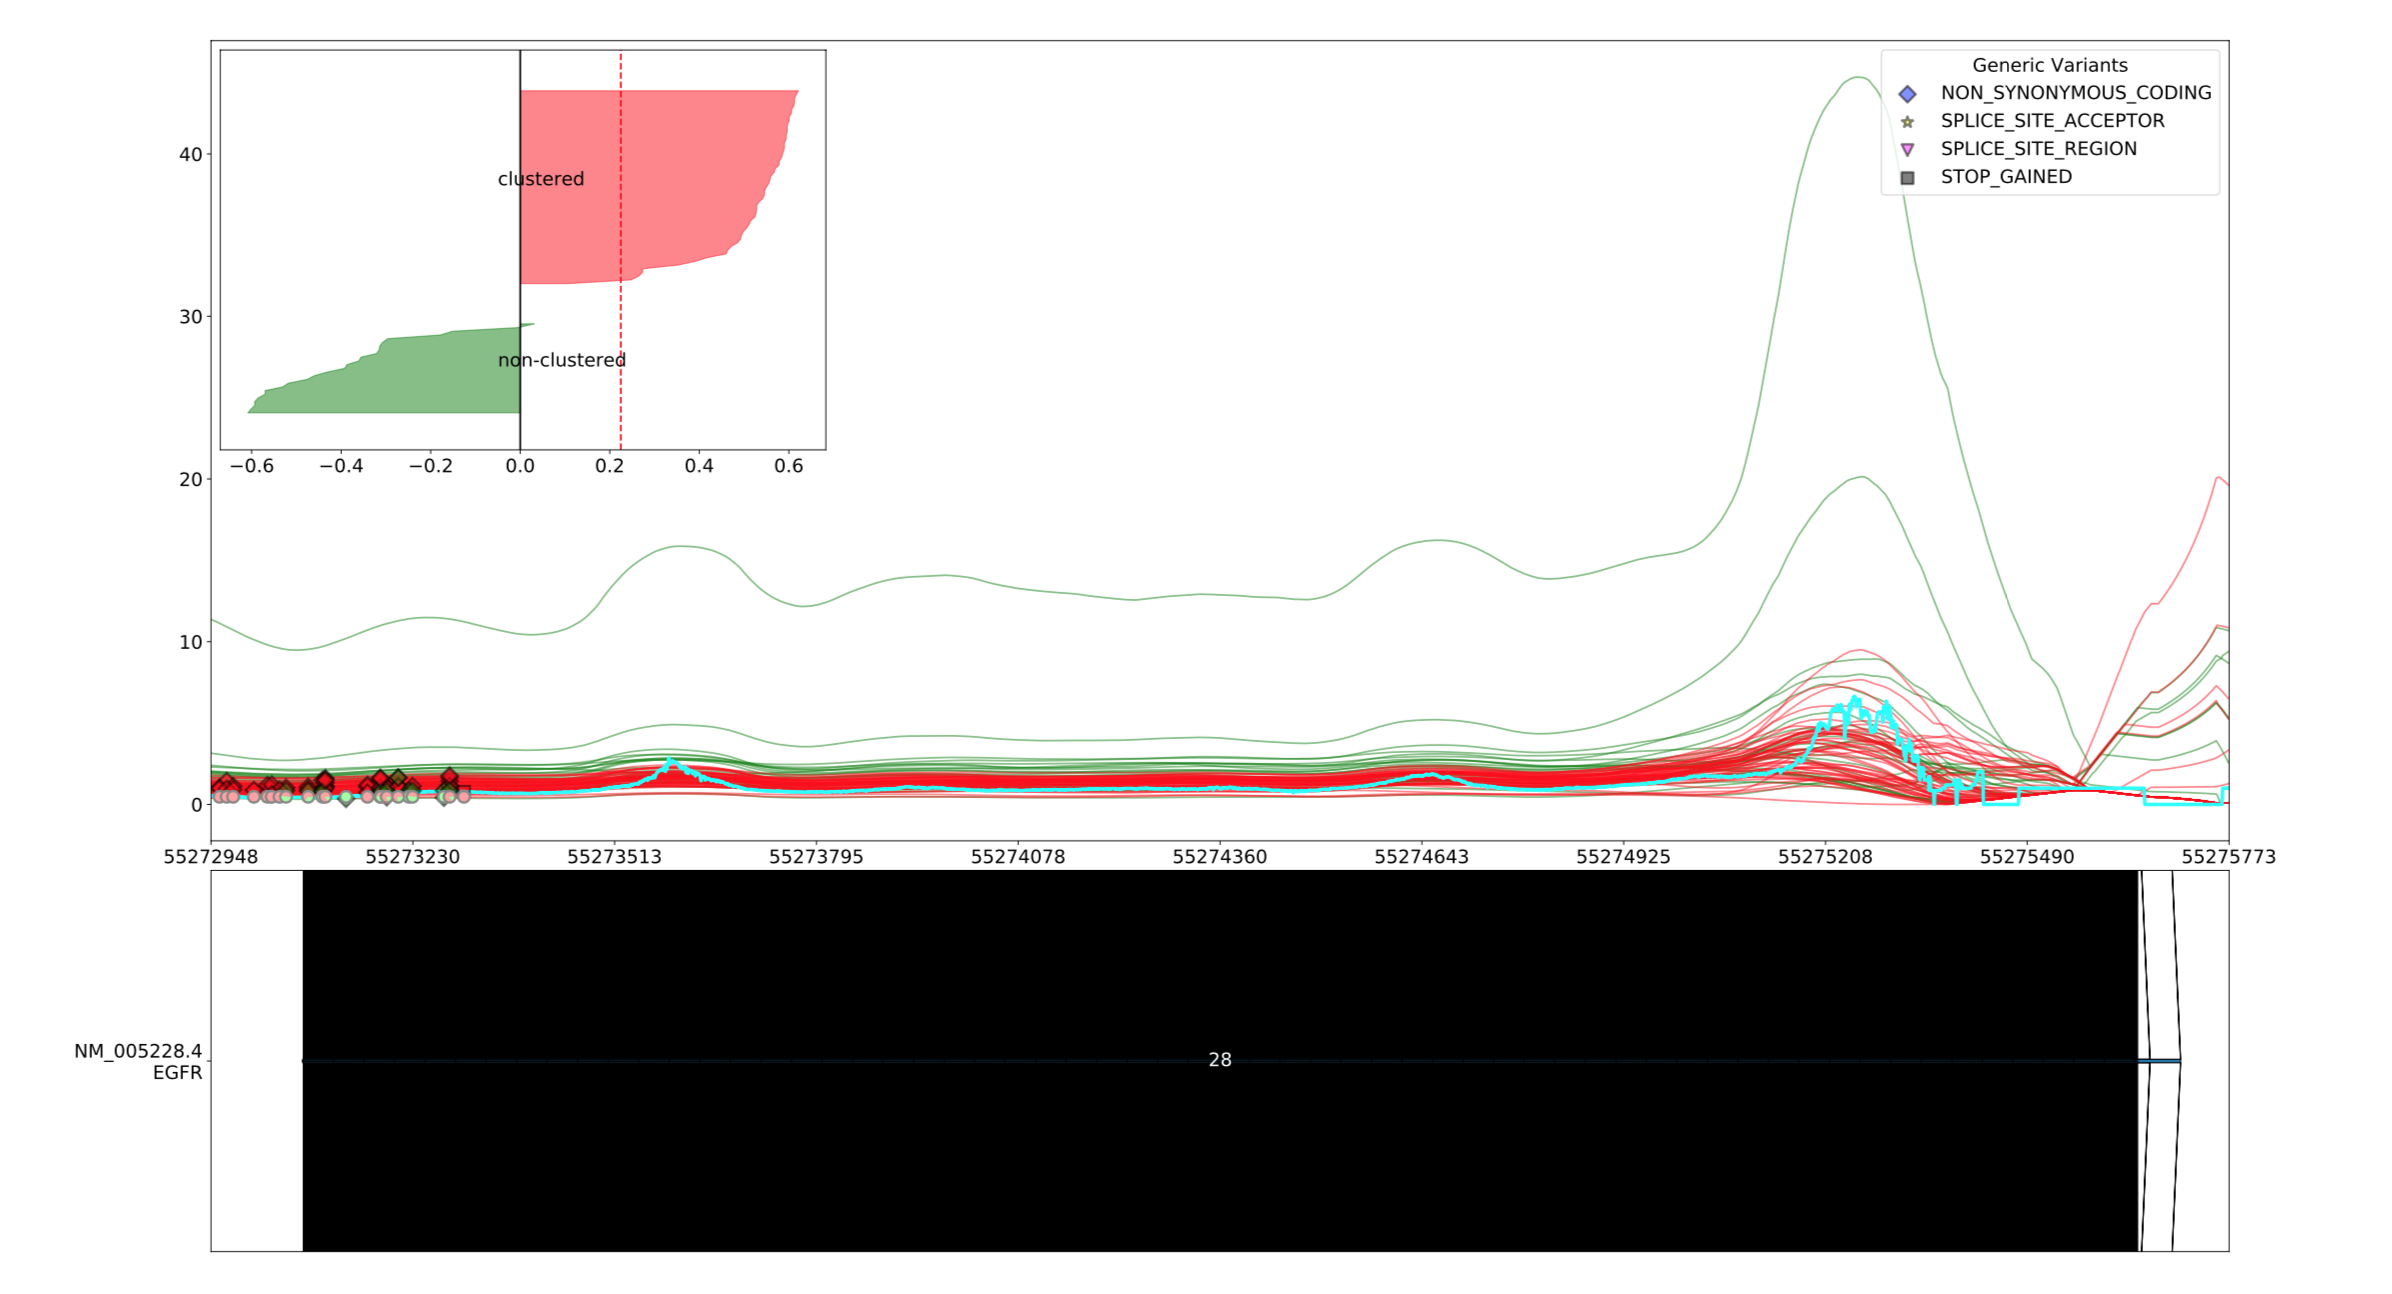Viewport: 2392px width, 1294px height.
Task: Click the inset x-axis tick label 0.6
Action: tap(788, 466)
